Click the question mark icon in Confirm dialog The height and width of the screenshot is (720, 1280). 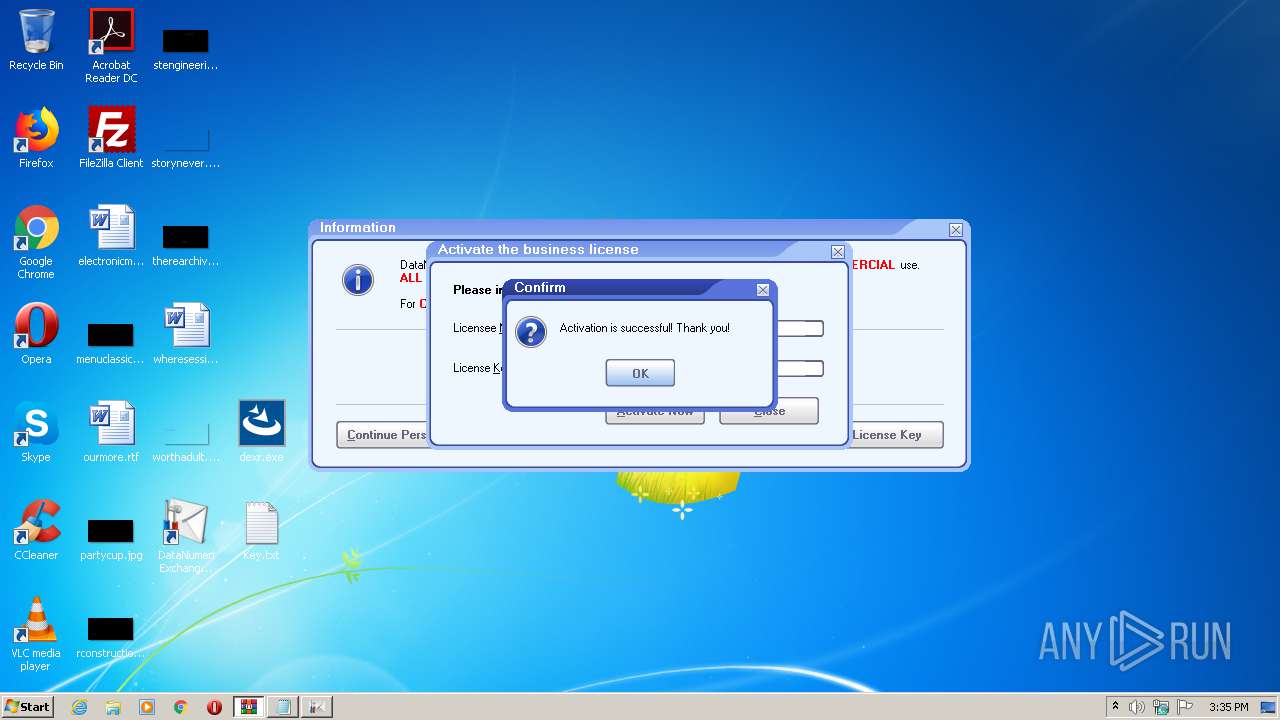point(531,332)
